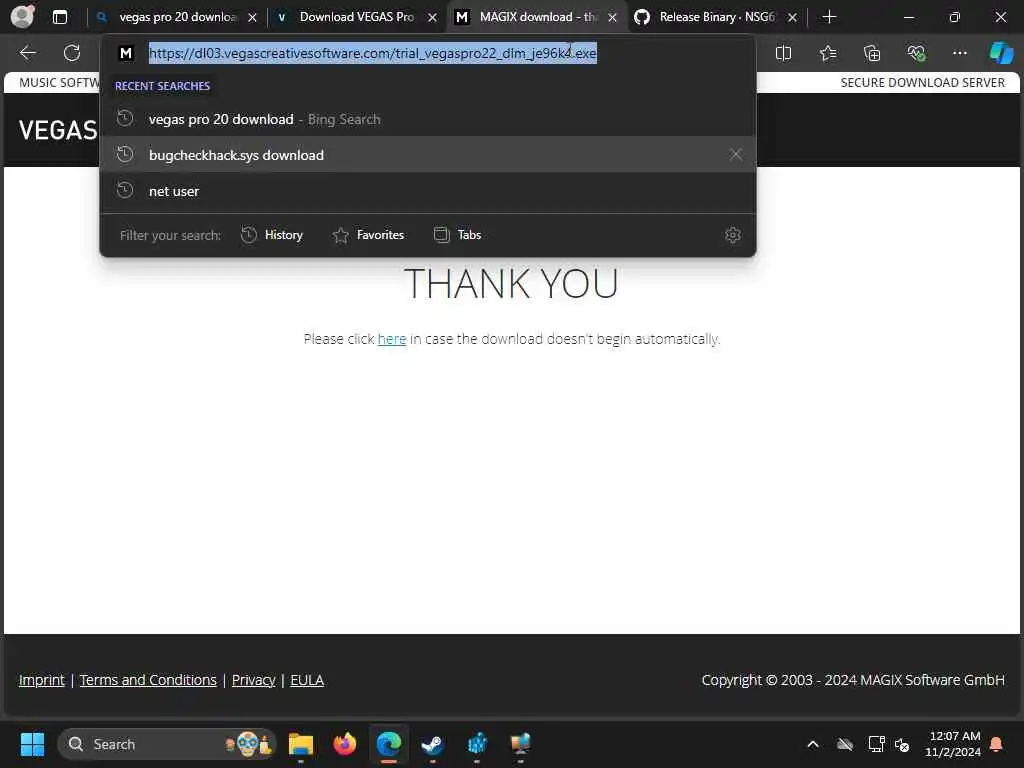Screen dimensions: 1024x768
Task: Open the Browser essentials heart icon
Action: (x=916, y=53)
